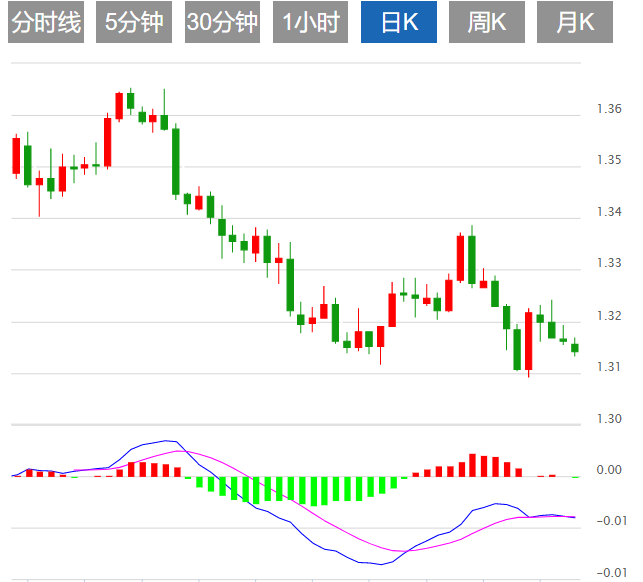Click the 1.30 price axis label
This screenshot has height=582, width=643.
pyautogui.click(x=609, y=418)
